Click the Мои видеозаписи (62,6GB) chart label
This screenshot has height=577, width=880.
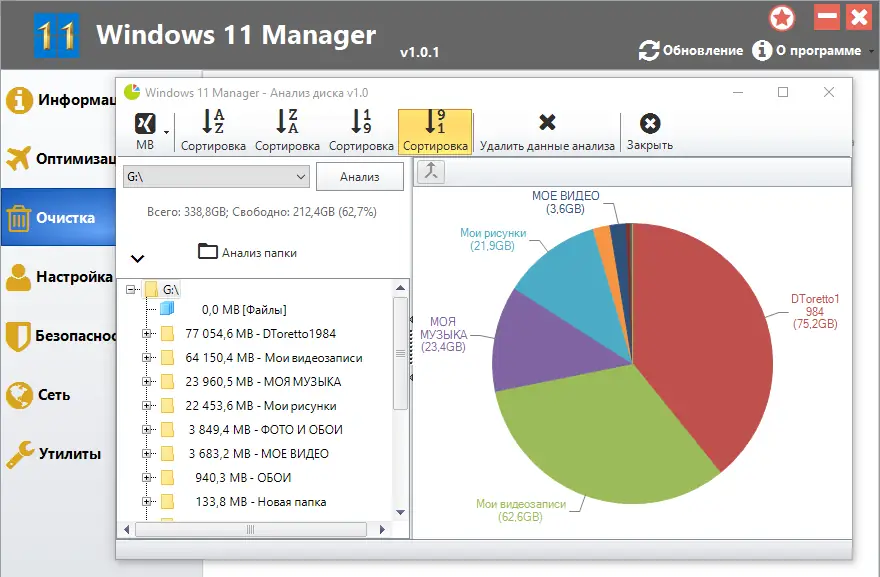[x=521, y=510]
